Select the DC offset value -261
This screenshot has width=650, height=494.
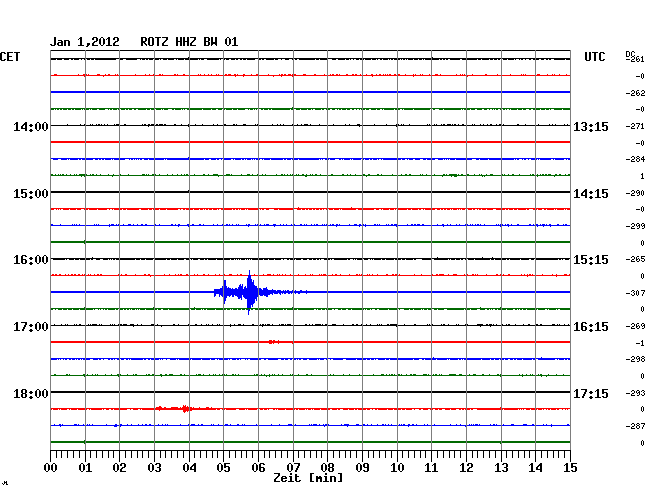coord(635,59)
